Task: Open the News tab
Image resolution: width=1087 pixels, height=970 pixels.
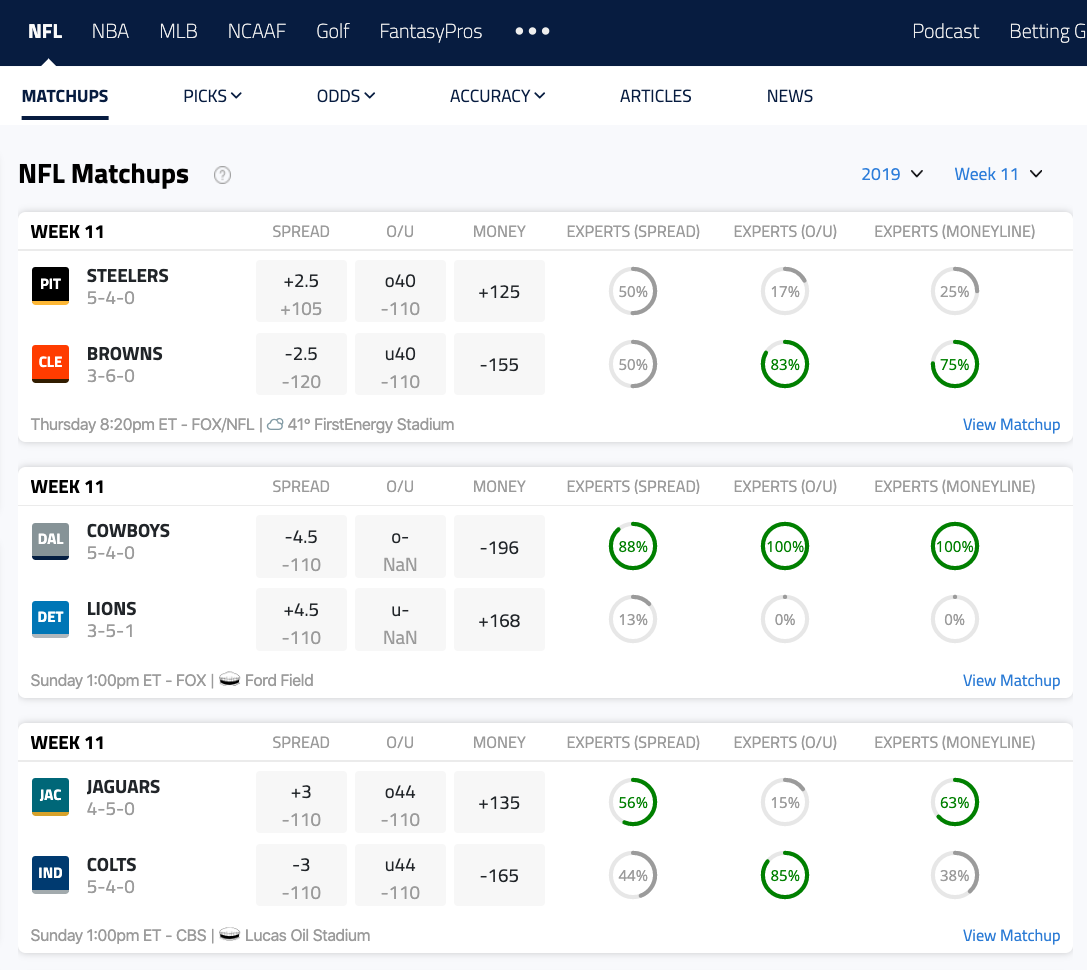Action: (790, 96)
